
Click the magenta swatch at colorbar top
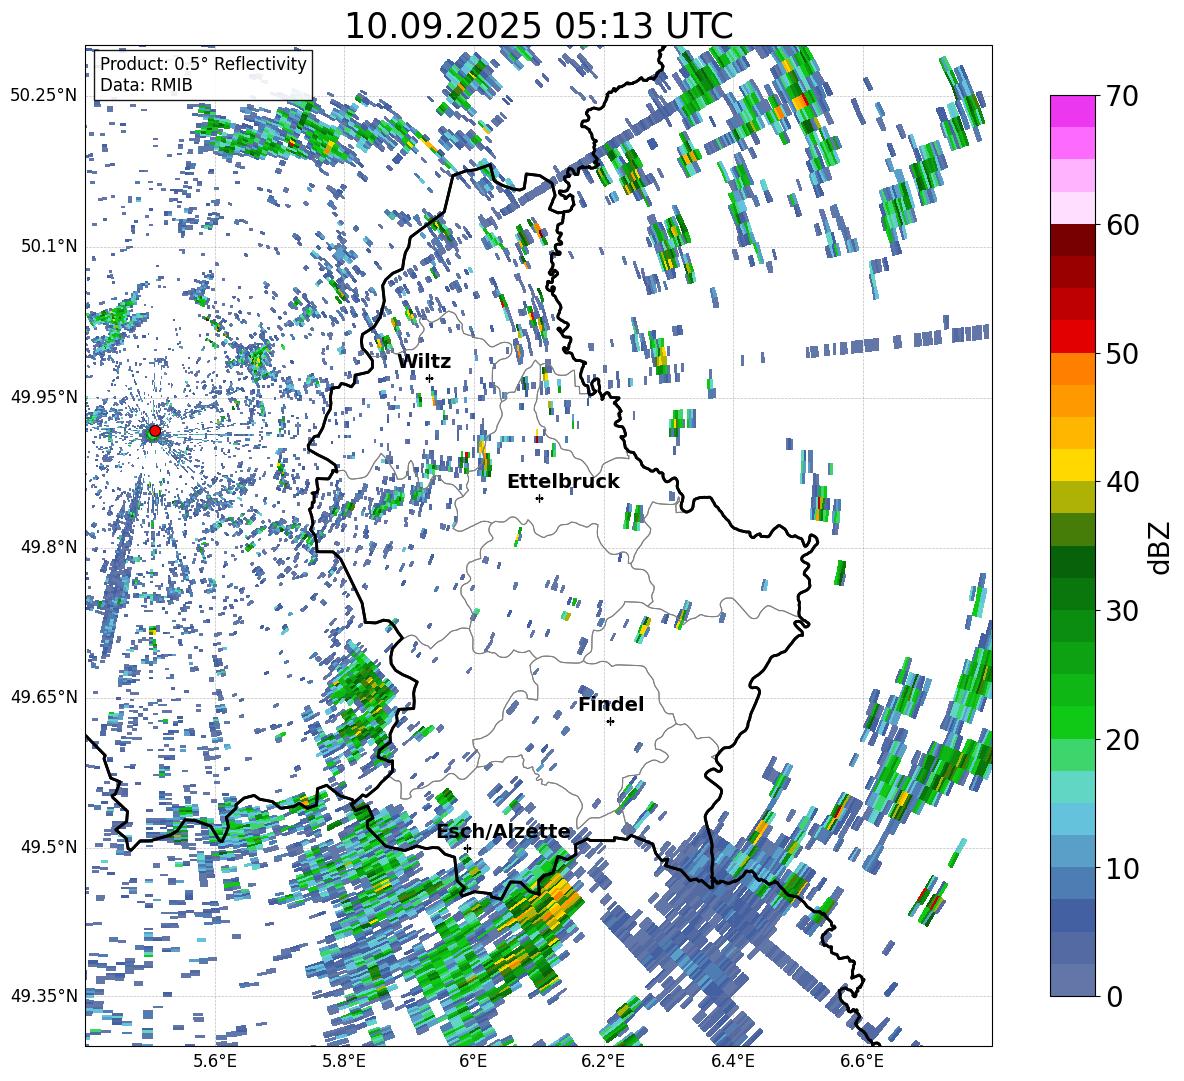pos(1072,111)
